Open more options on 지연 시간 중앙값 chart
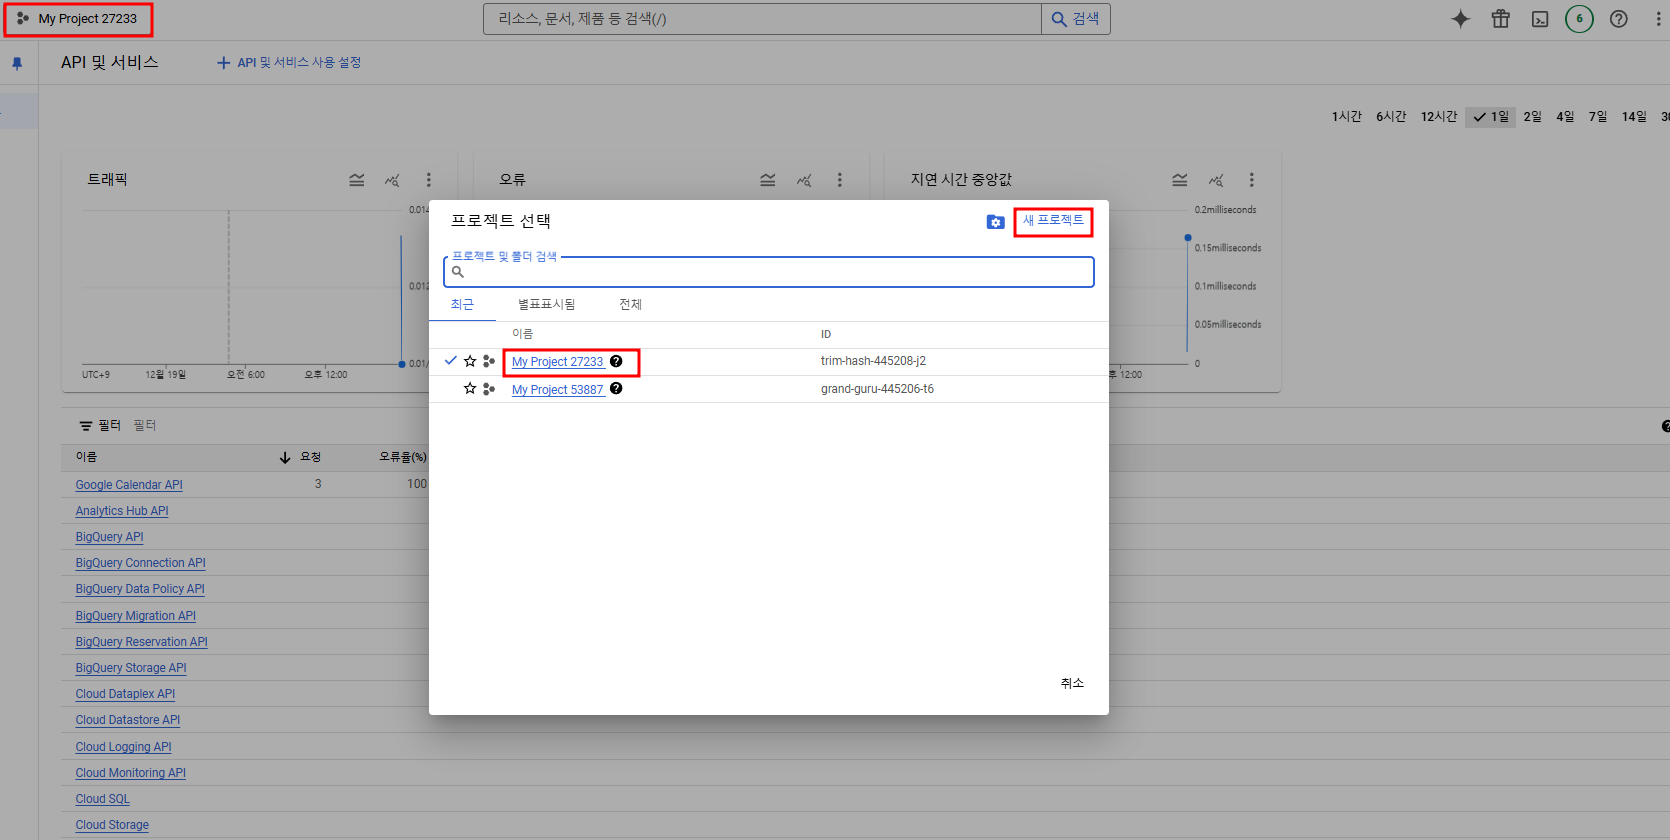Screen dimensions: 1670x840 coord(1252,180)
